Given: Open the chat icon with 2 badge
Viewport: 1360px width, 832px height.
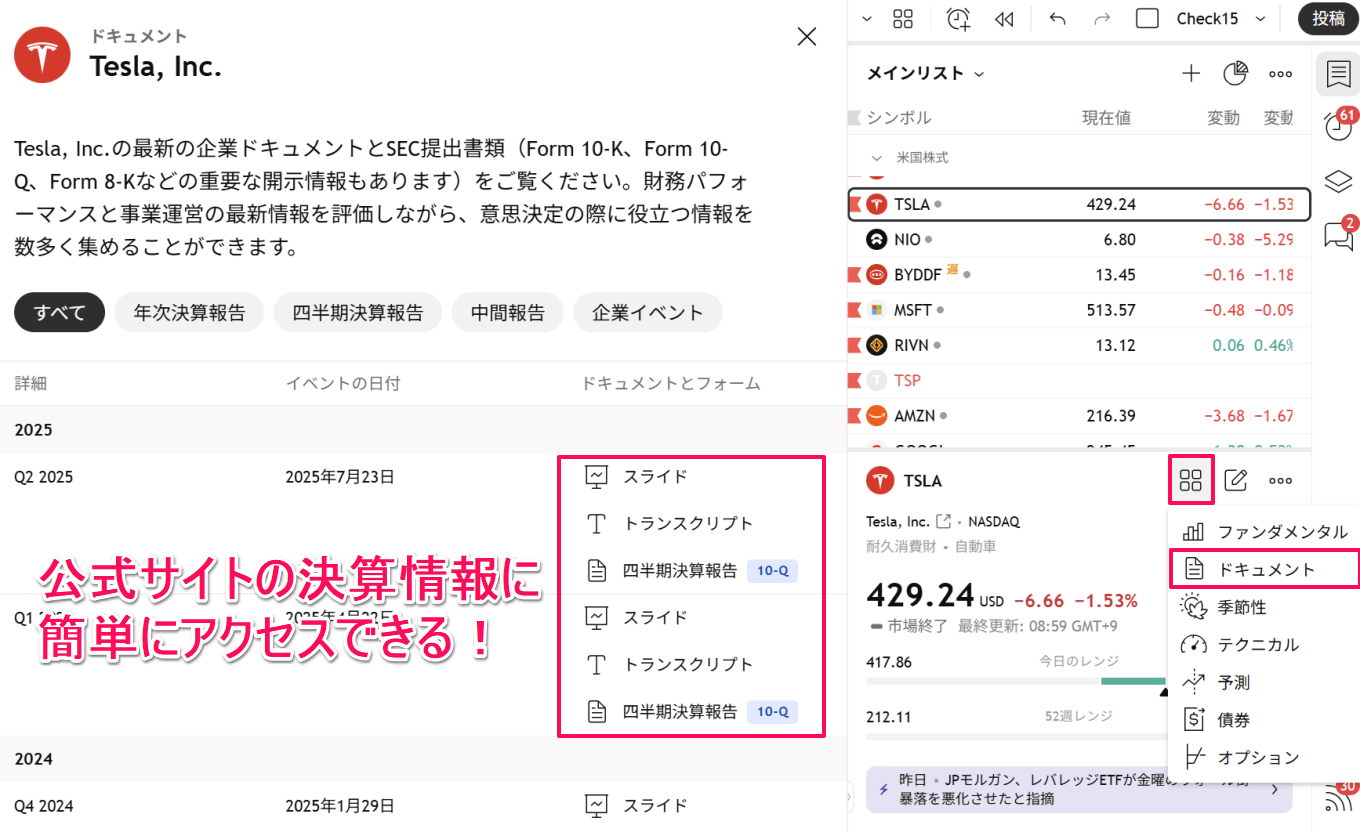Looking at the screenshot, I should click(x=1338, y=235).
